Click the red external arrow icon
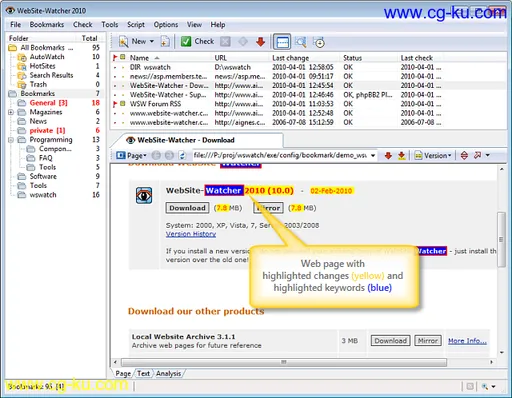Screen dimensions: 512x398 [478, 156]
